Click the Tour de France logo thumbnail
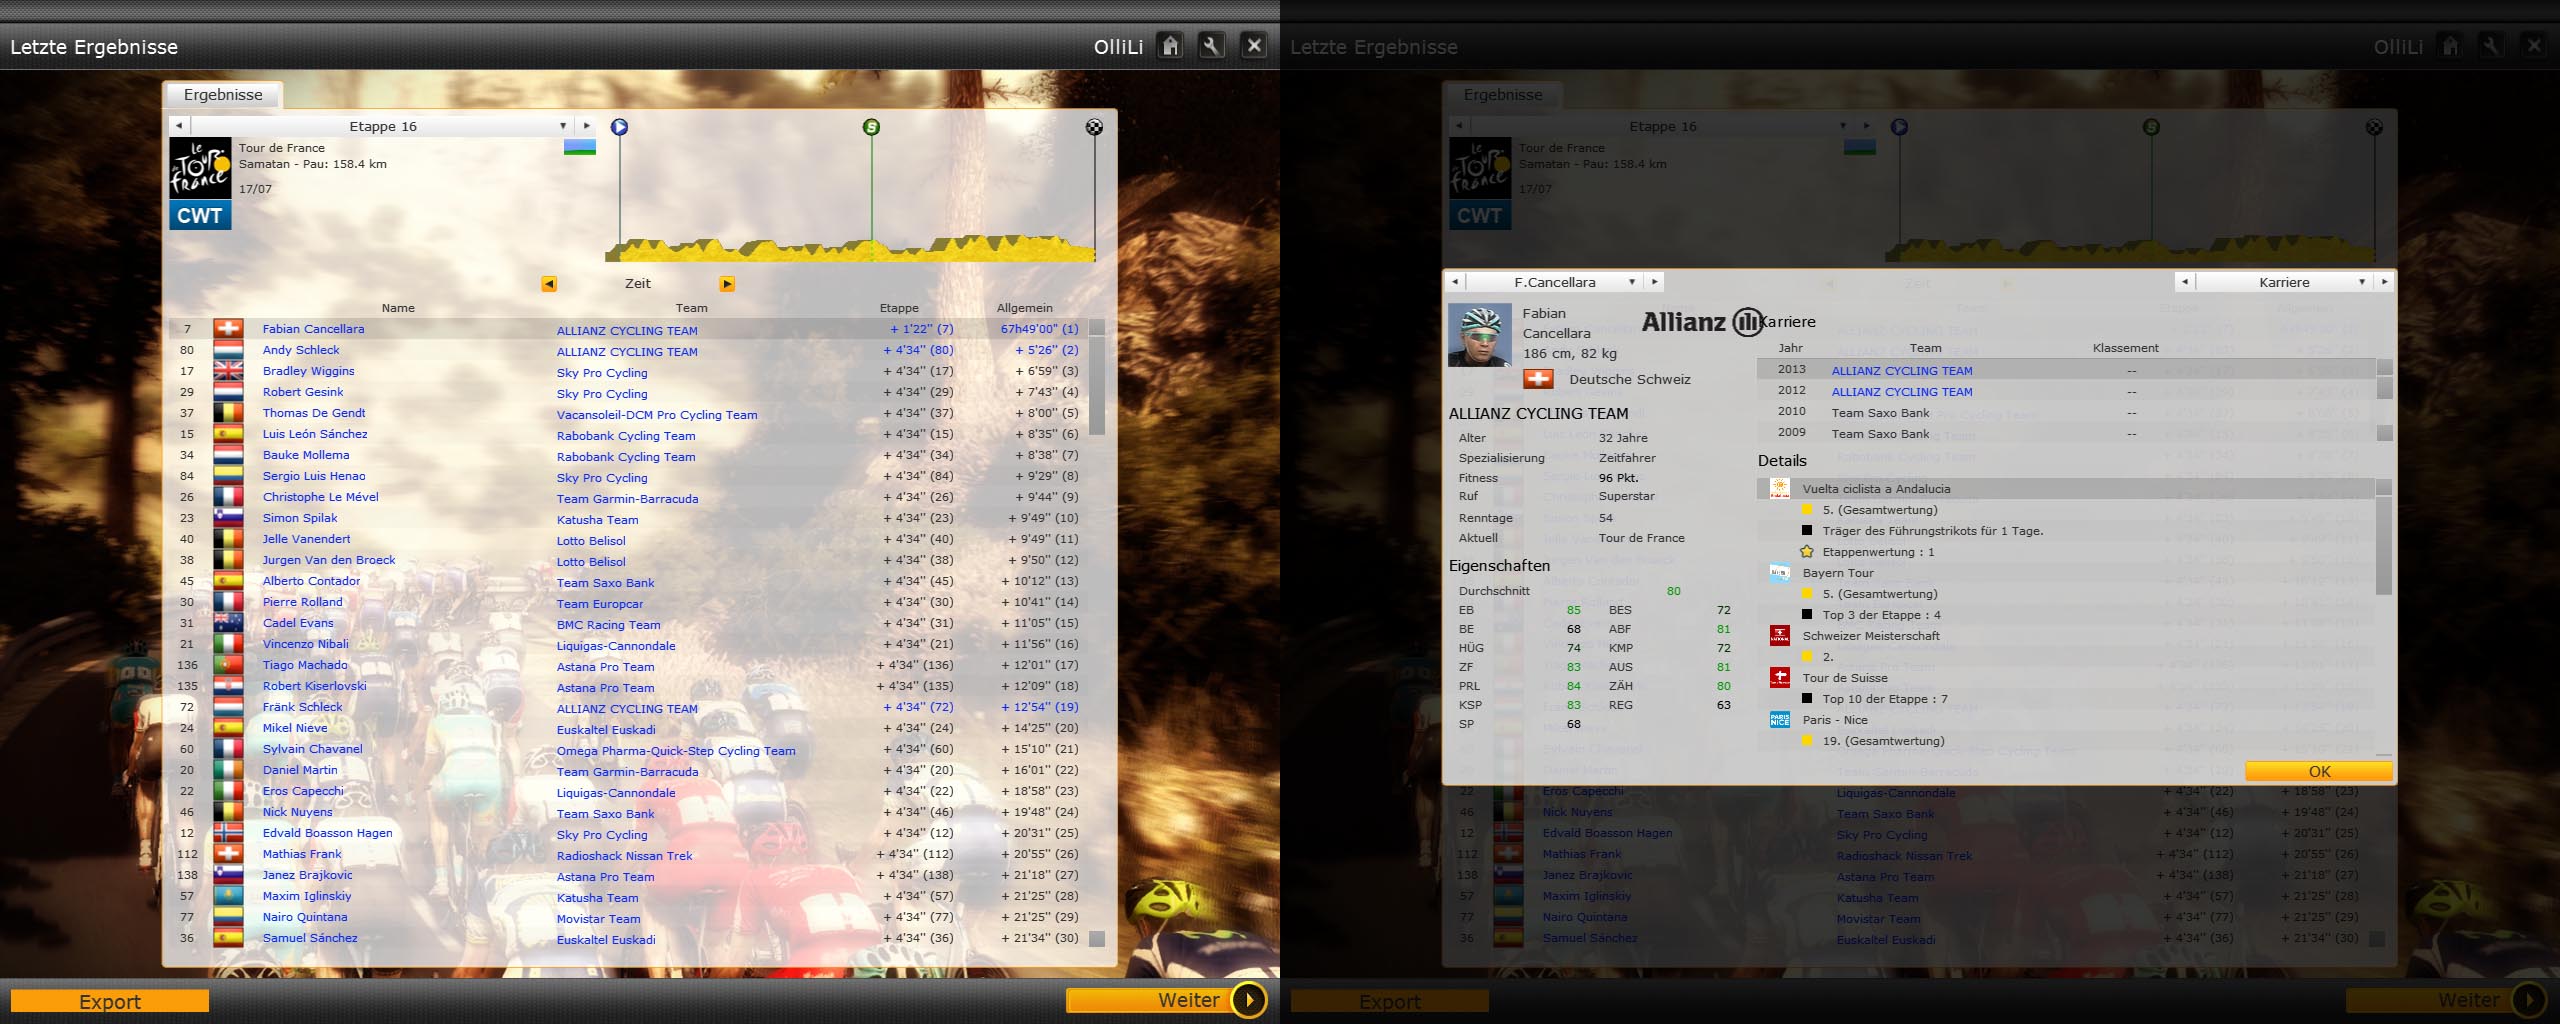 click(200, 168)
